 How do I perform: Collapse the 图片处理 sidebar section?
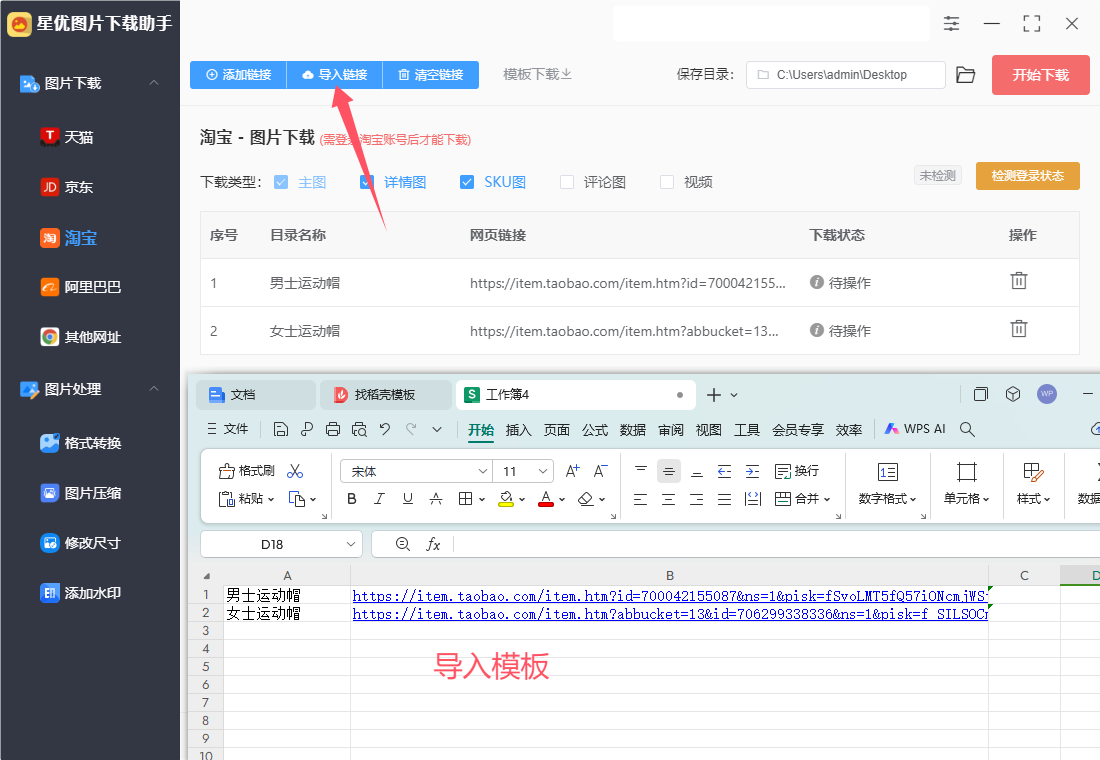tap(154, 389)
